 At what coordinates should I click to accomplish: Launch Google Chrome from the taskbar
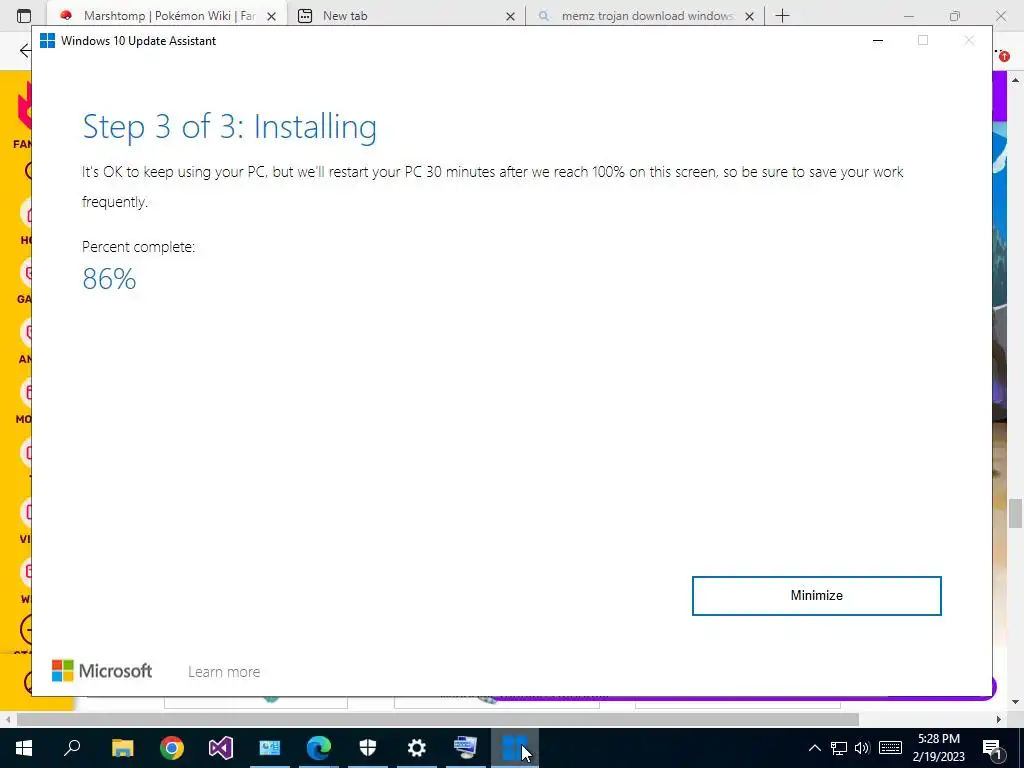pyautogui.click(x=172, y=748)
